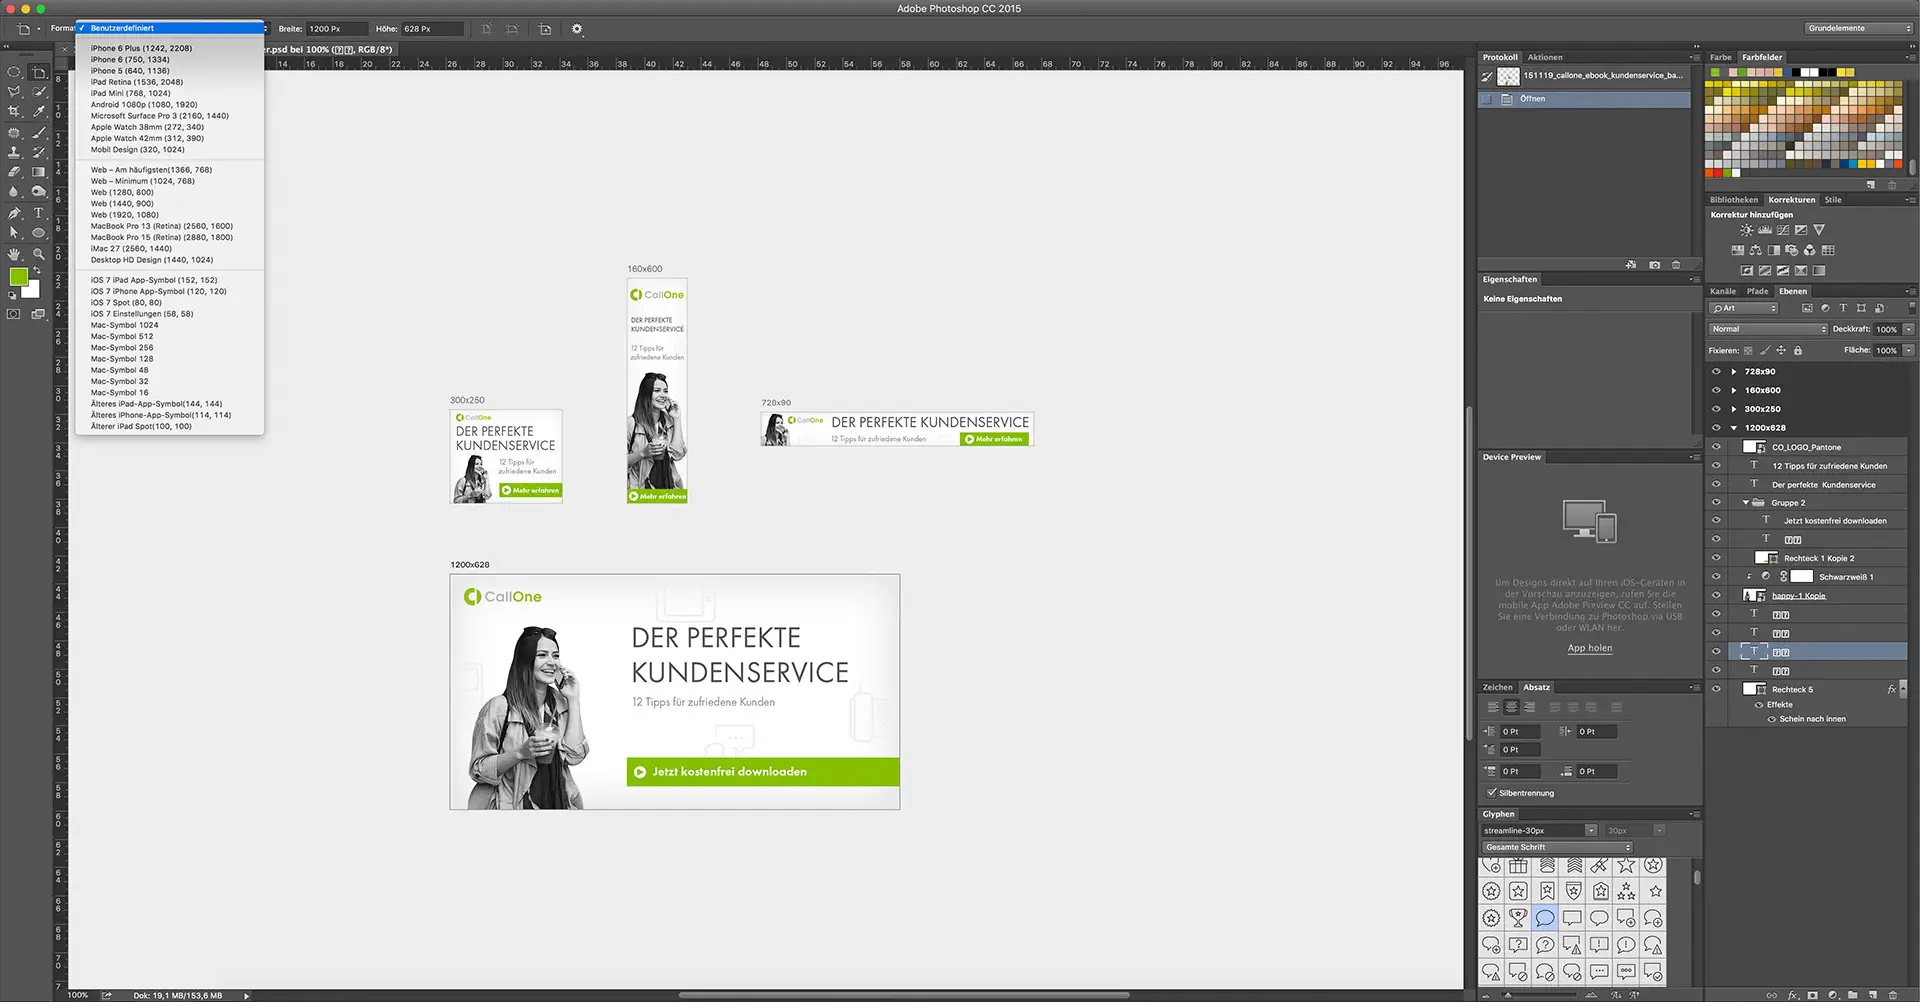Viewport: 1920px width, 1002px height.
Task: Switch to the Kanäle tab
Action: 1723,291
